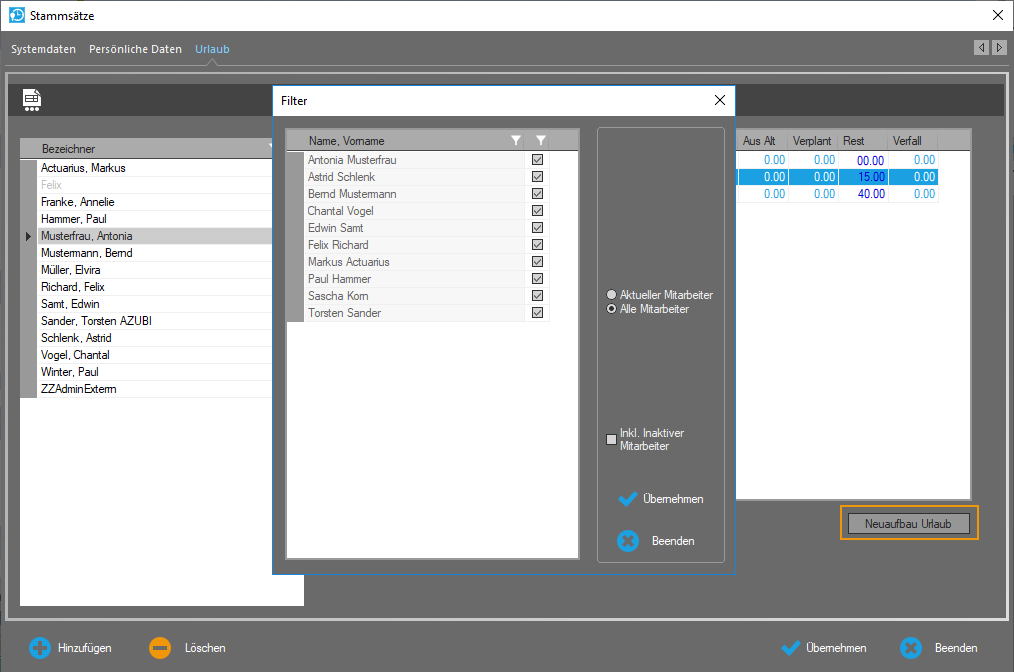Viewport: 1014px width, 672px height.
Task: Select the Alle Mitarbeiter radio button
Action: point(612,310)
